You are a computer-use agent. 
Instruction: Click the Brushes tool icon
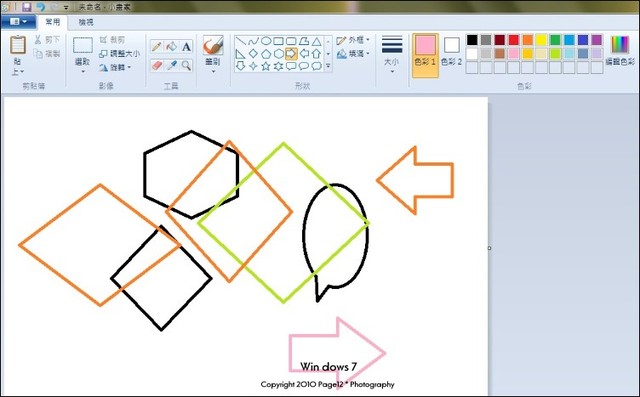[213, 45]
